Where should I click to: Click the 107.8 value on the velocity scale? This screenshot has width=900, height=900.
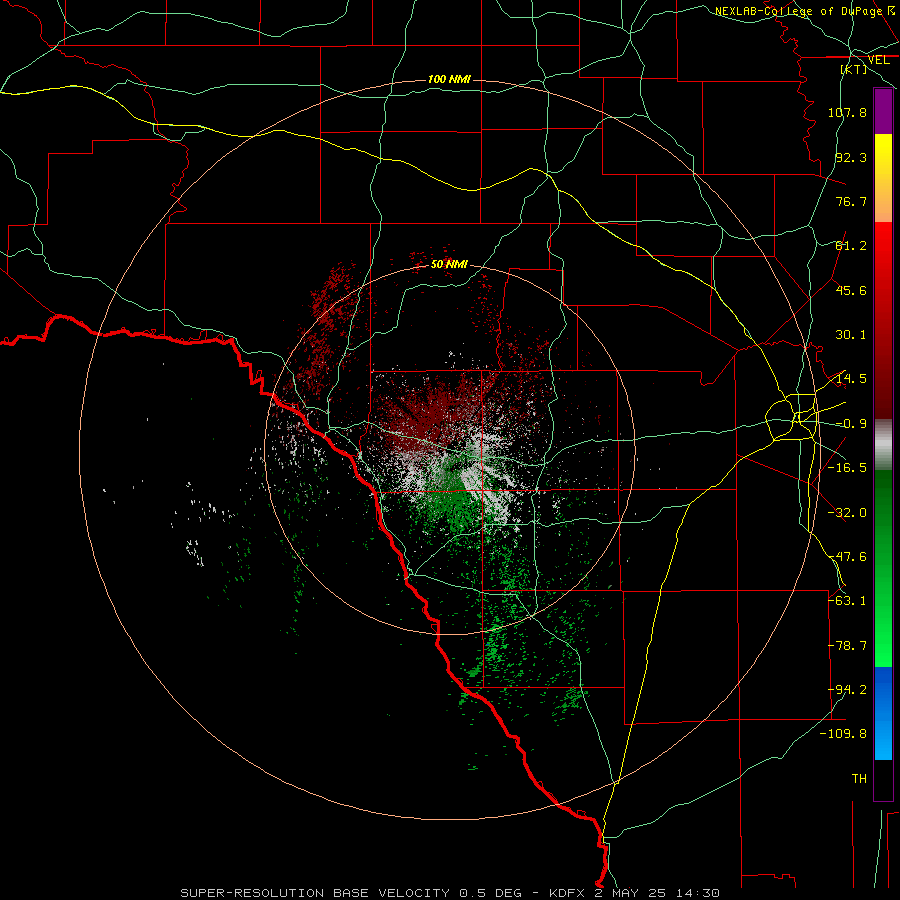point(847,112)
